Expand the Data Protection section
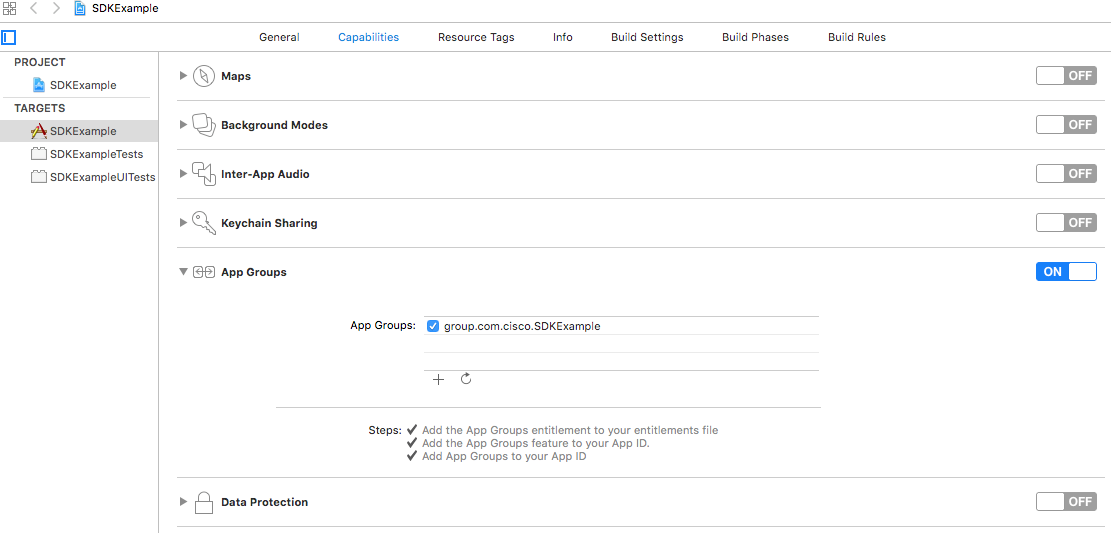The image size is (1111, 533). tap(184, 502)
